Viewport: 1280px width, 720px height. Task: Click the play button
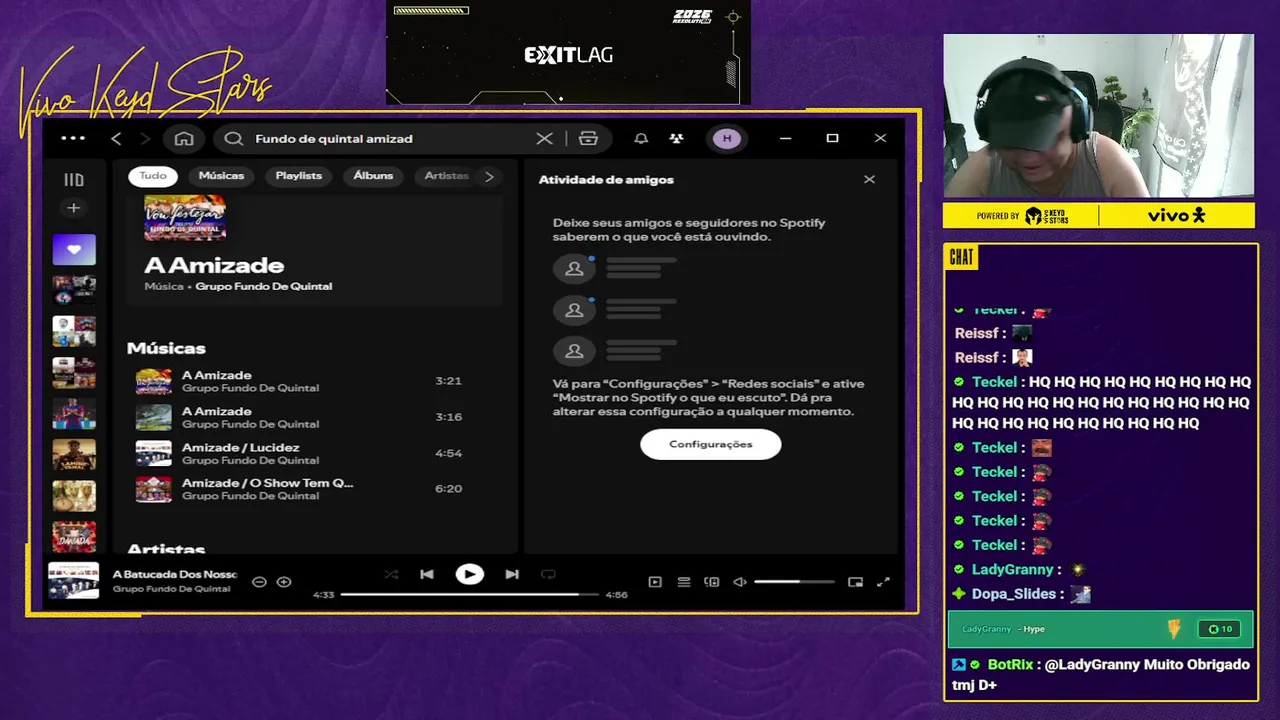(x=469, y=574)
